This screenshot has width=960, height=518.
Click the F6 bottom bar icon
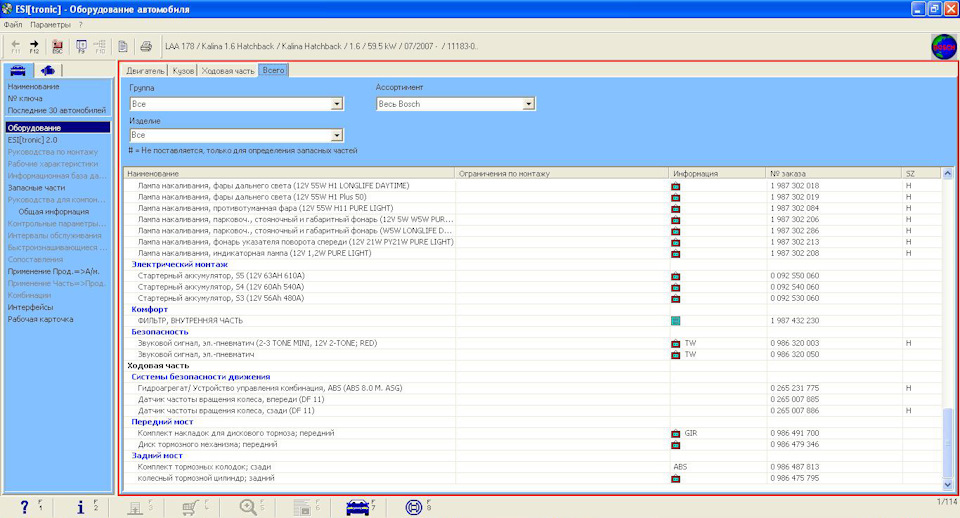302,507
